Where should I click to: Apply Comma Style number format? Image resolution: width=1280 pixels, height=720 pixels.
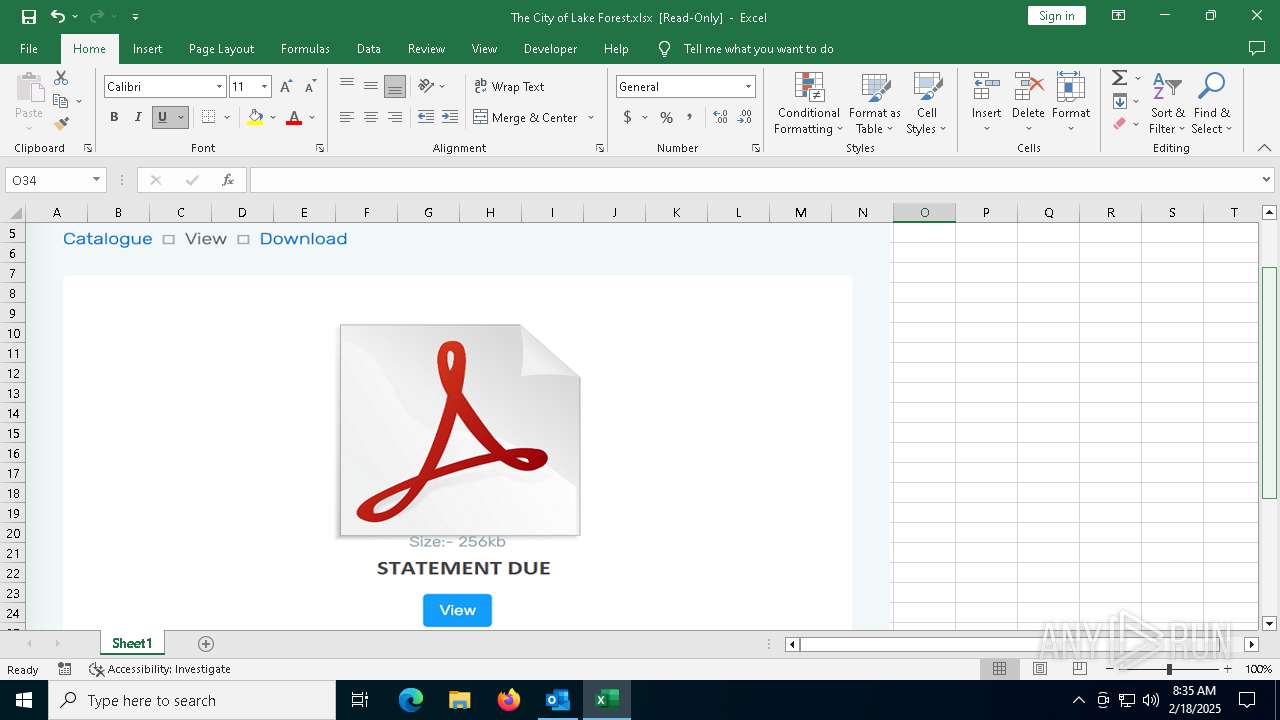[x=689, y=117]
